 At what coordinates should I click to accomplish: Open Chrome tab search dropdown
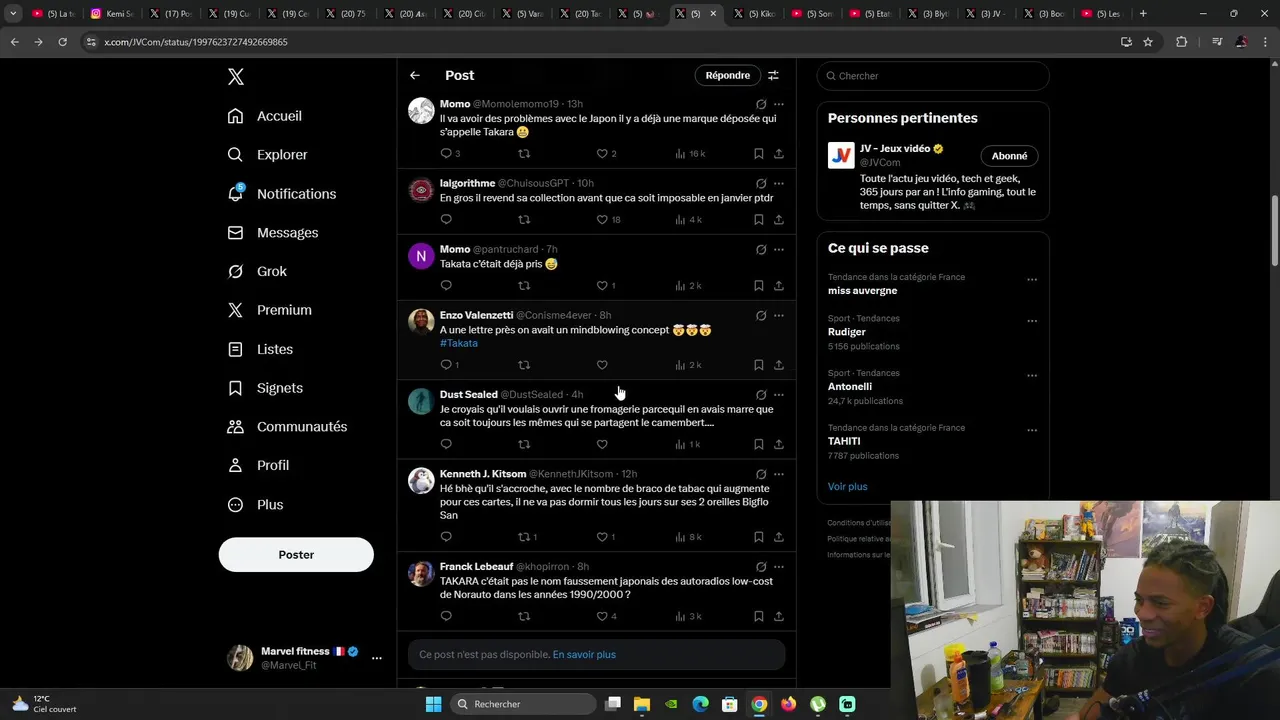[13, 13]
